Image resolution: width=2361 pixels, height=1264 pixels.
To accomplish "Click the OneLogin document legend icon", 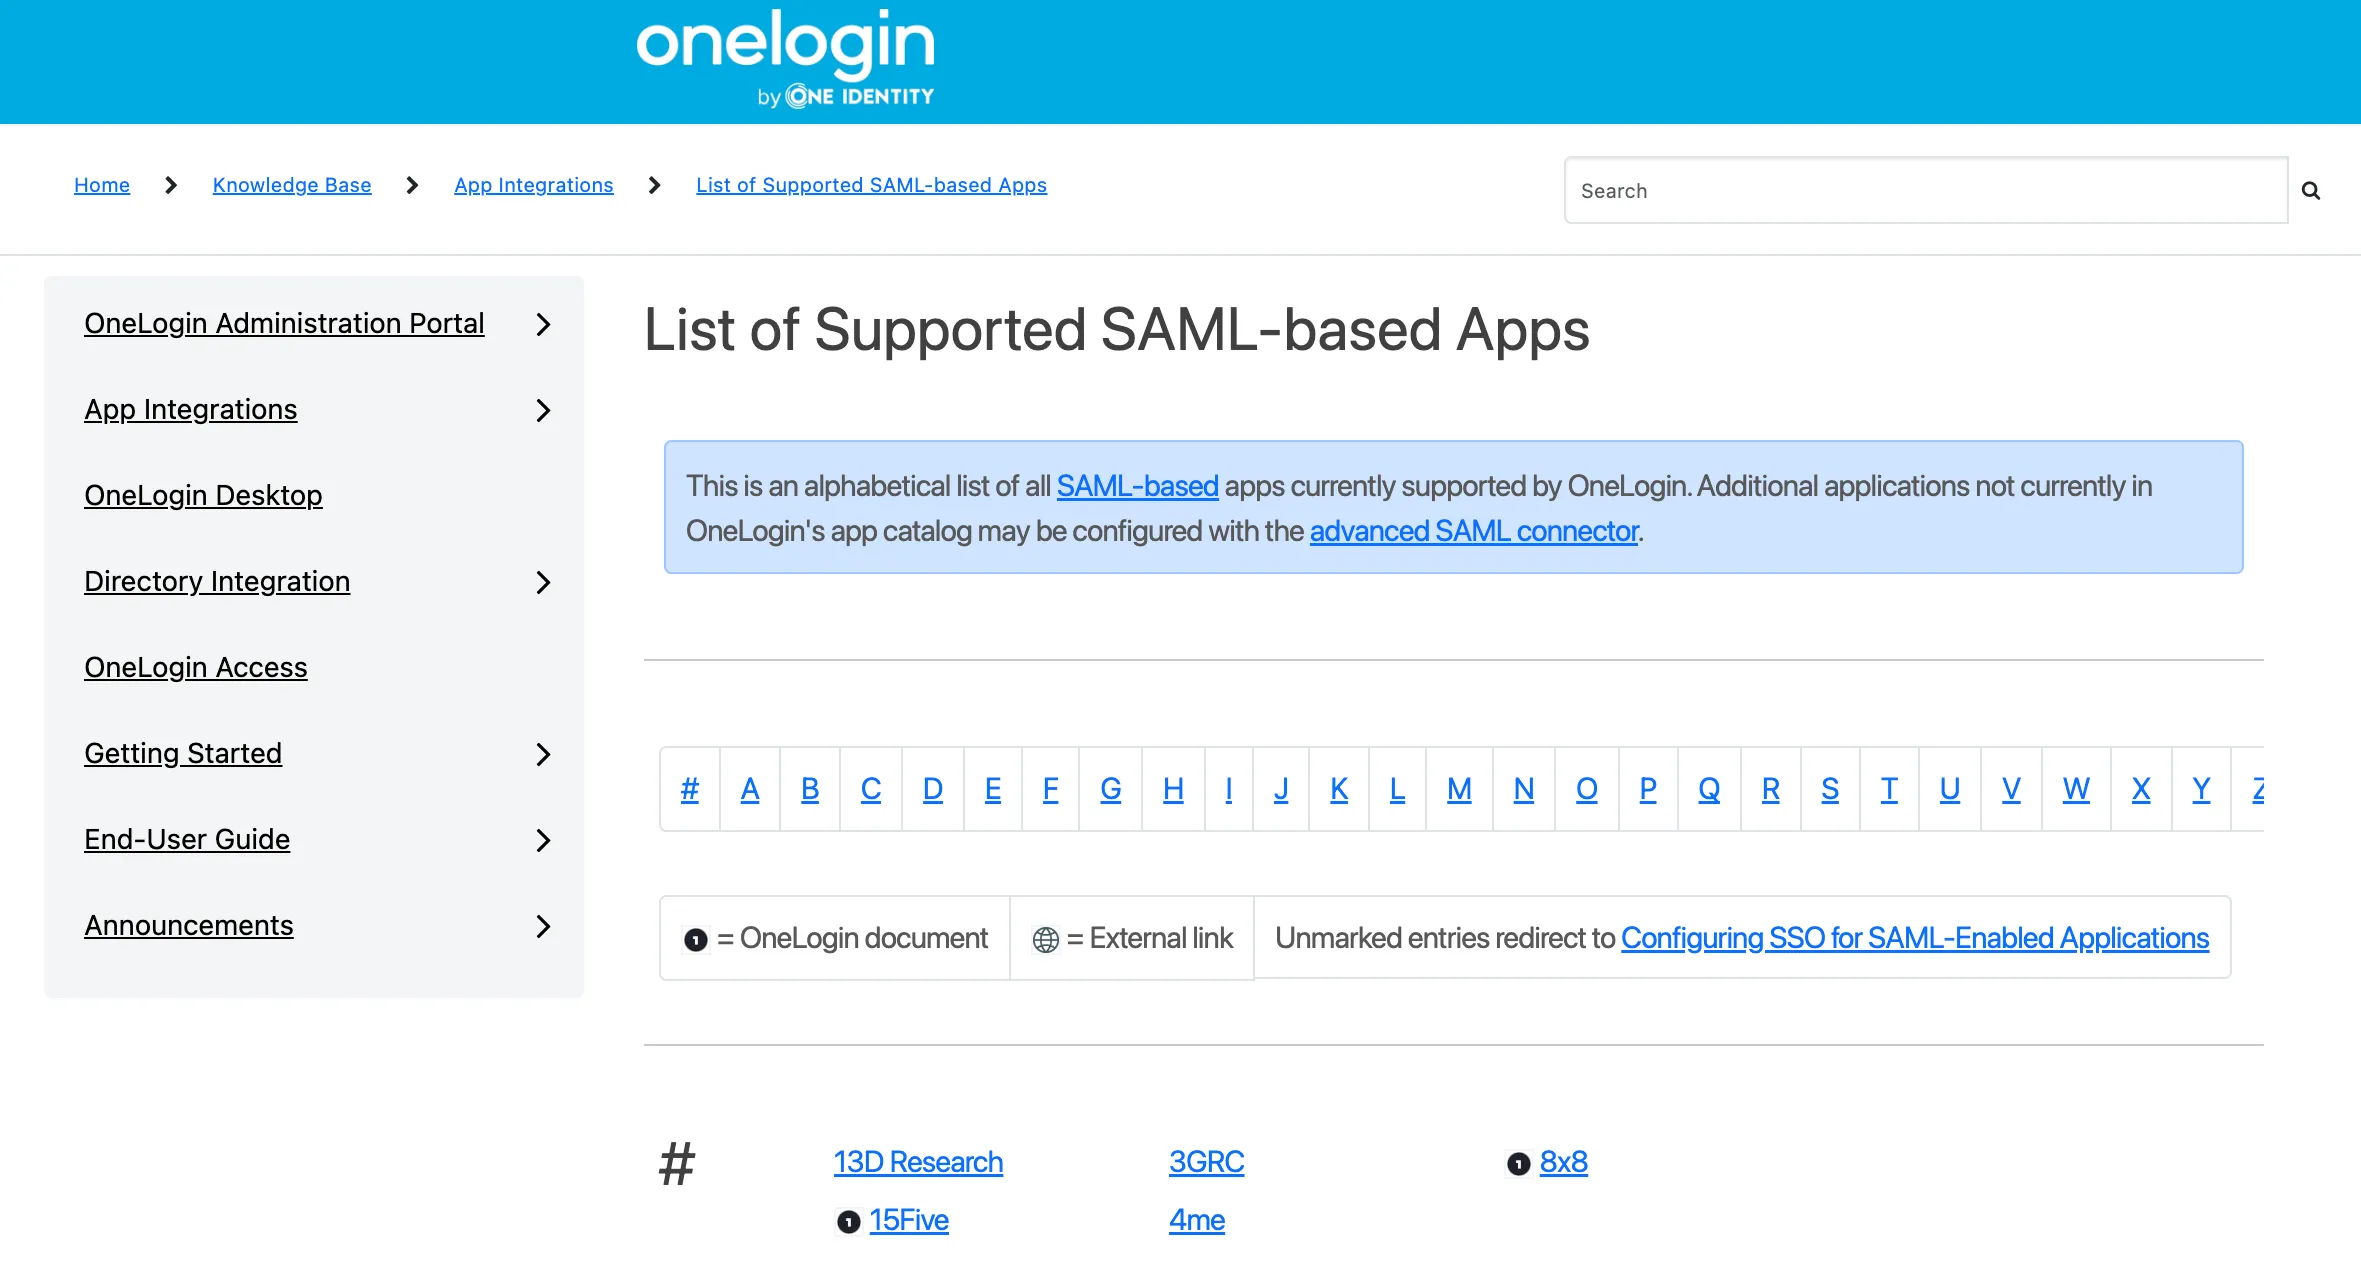I will coord(695,940).
